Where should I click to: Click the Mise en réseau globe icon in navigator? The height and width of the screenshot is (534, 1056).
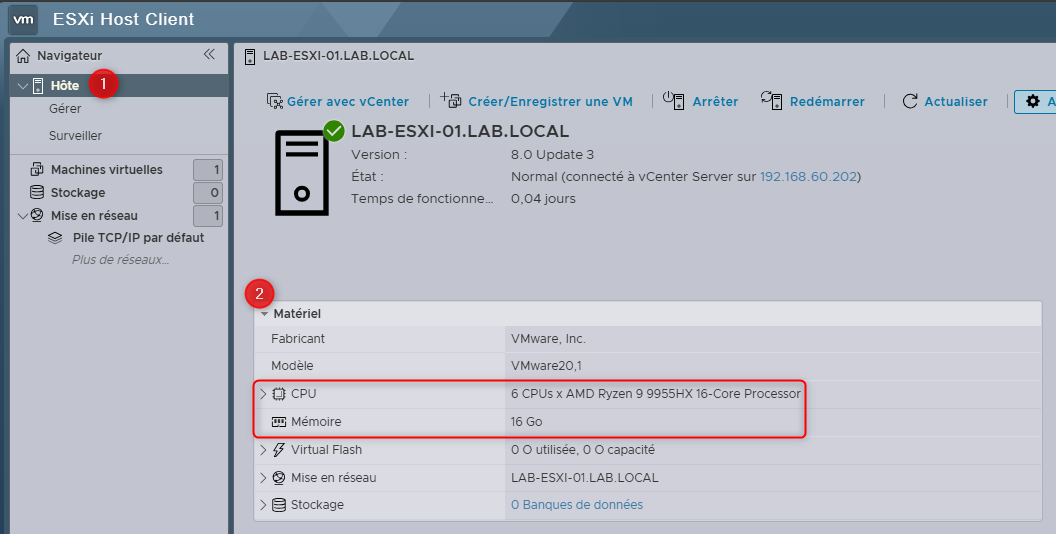point(37,215)
